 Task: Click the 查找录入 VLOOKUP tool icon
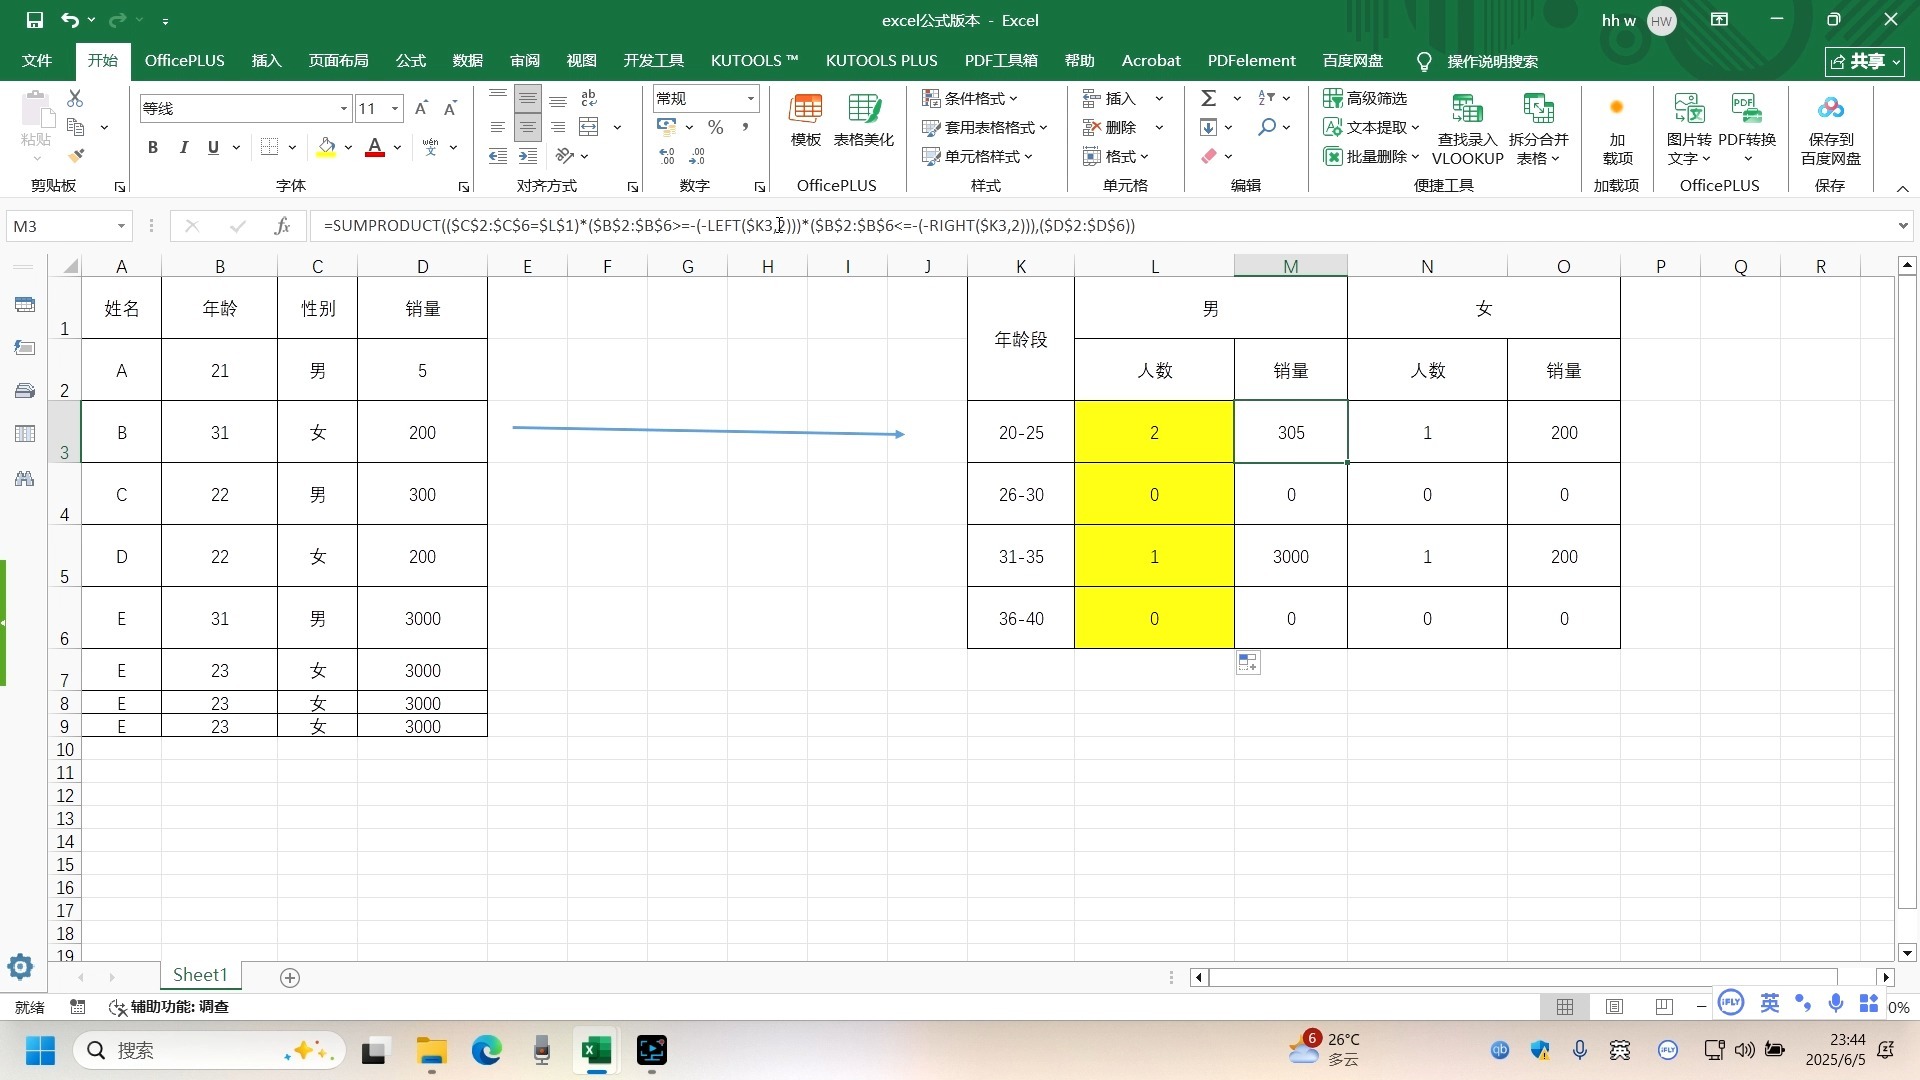click(x=1467, y=130)
